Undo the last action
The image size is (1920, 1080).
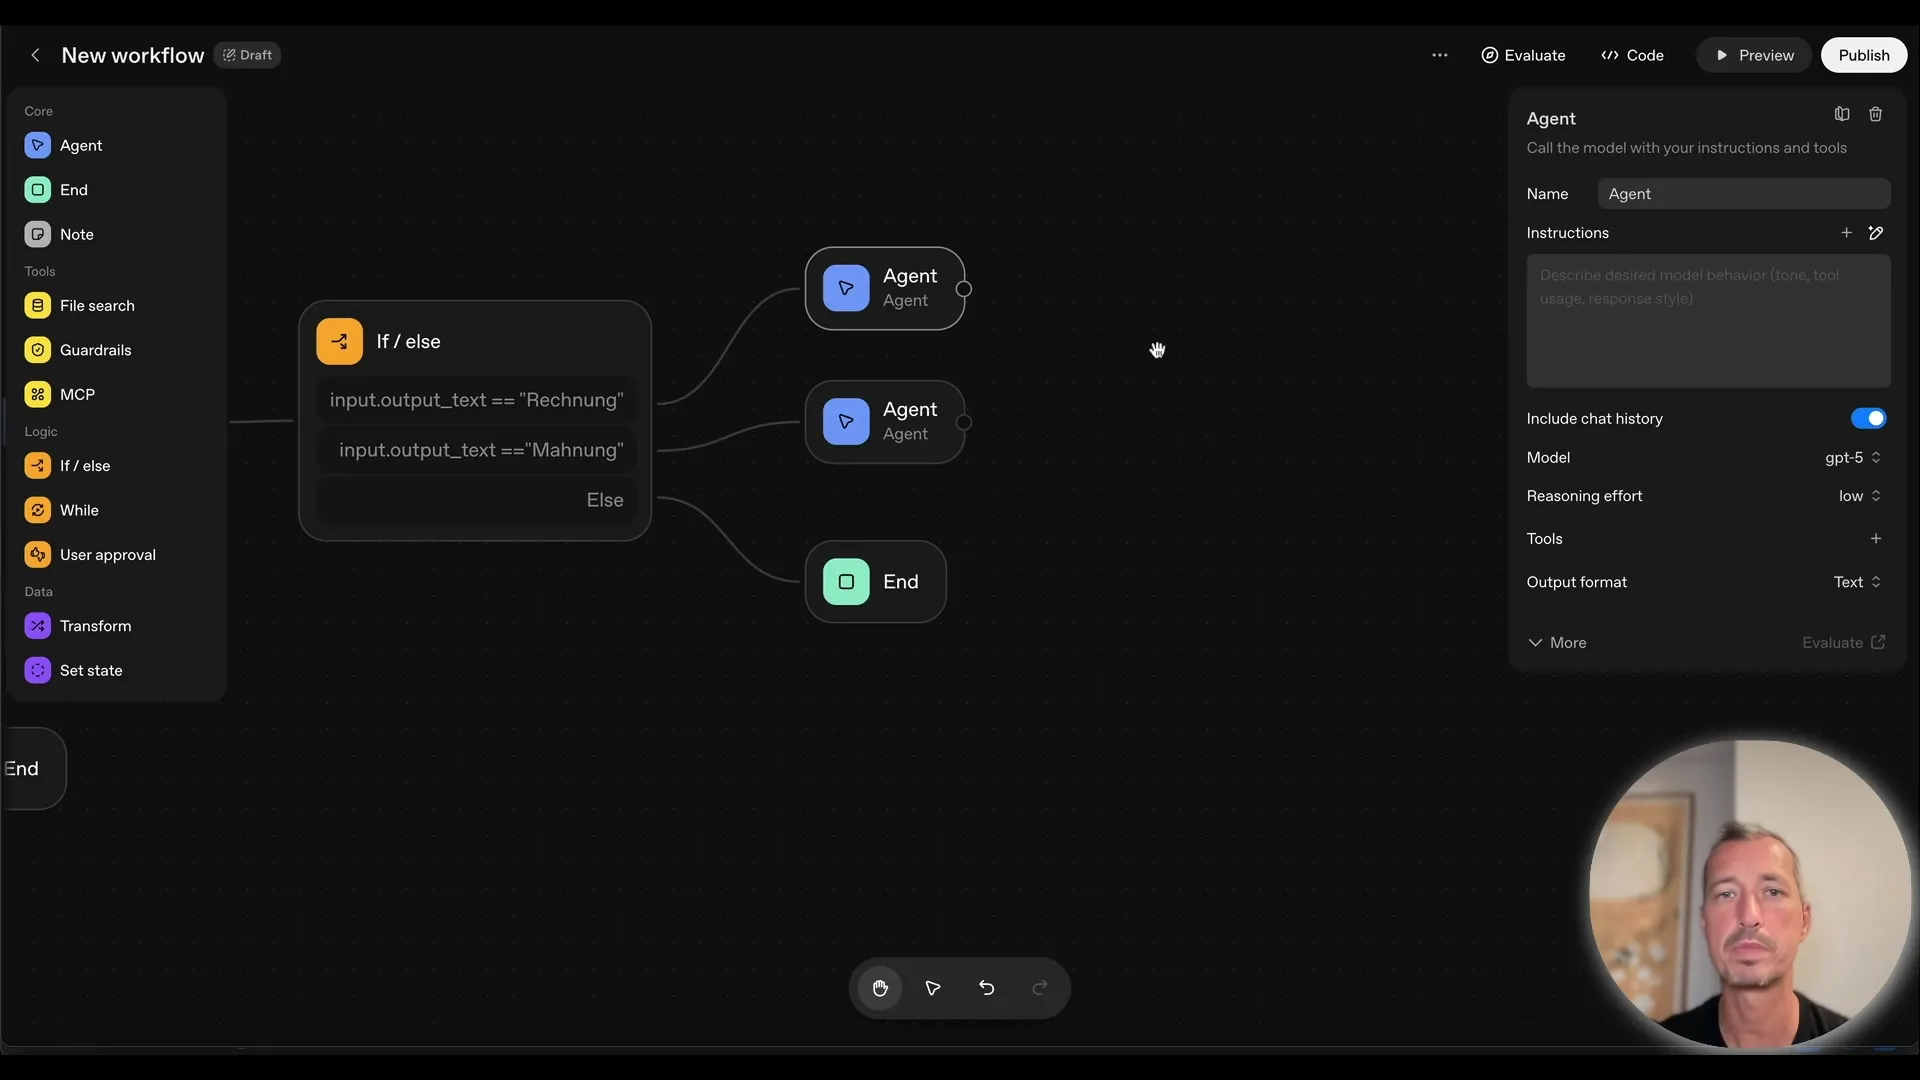point(986,988)
